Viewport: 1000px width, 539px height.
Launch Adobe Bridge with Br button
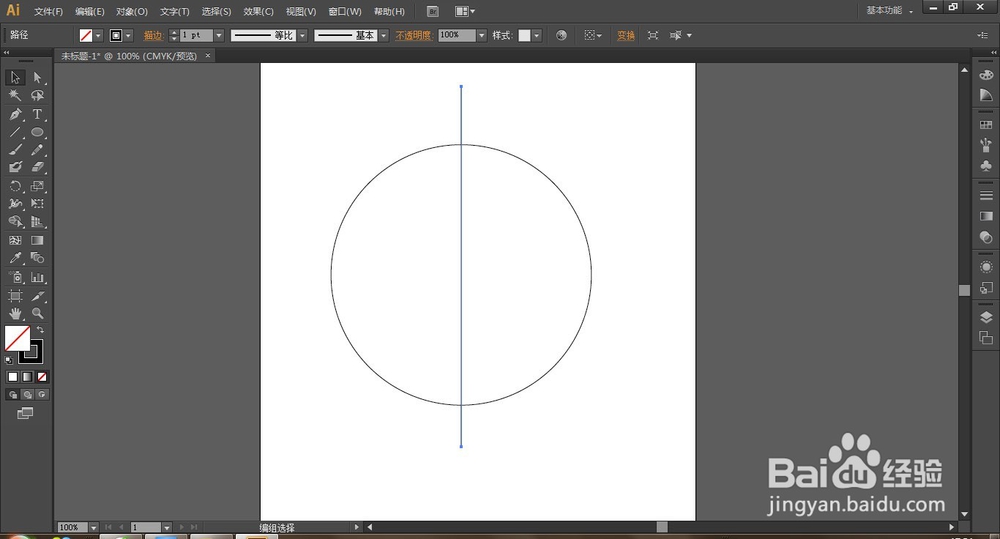click(x=432, y=11)
